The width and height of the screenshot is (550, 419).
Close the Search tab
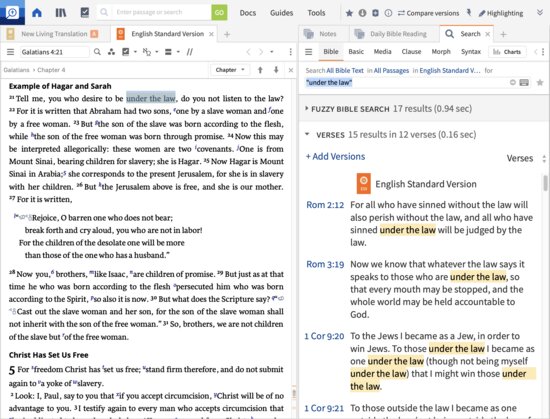pyautogui.click(x=488, y=34)
